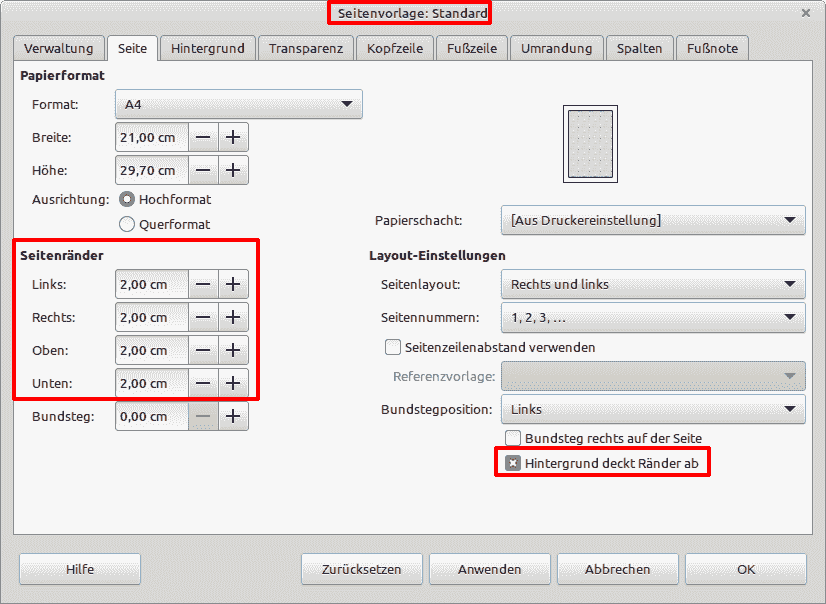Decrease the Unten margin value
Viewport: 826px width, 604px height.
[x=205, y=383]
